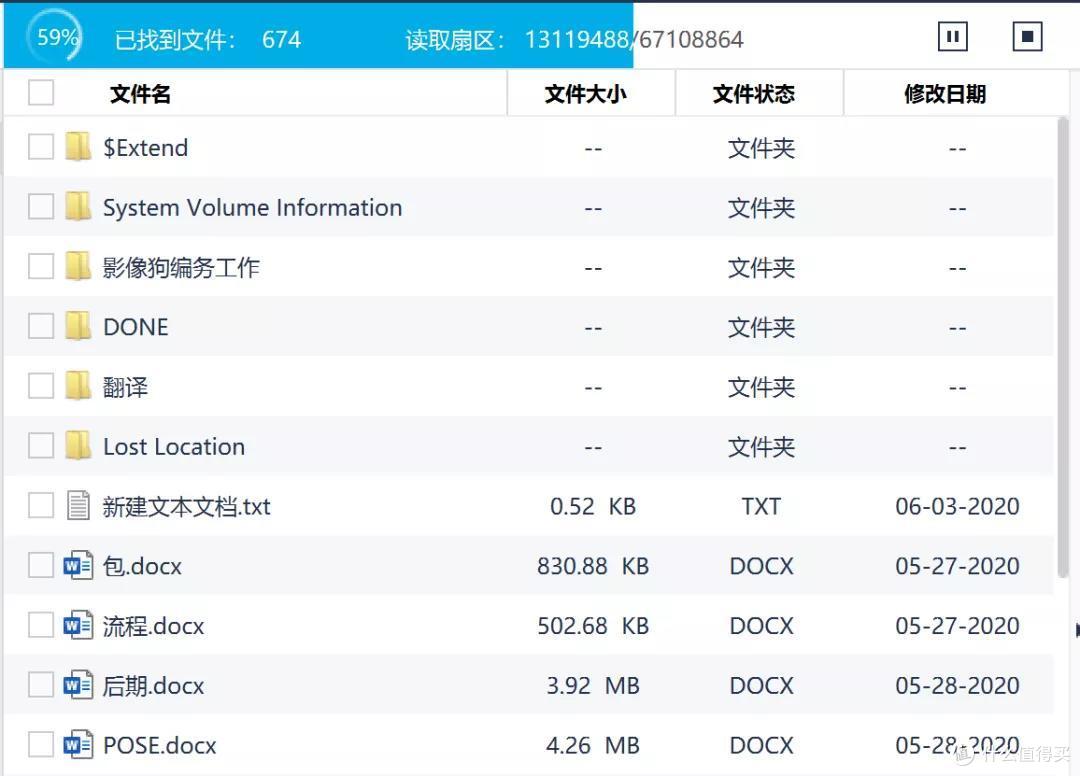Click the 翻译 folder icon
1080x776 pixels.
click(x=78, y=386)
